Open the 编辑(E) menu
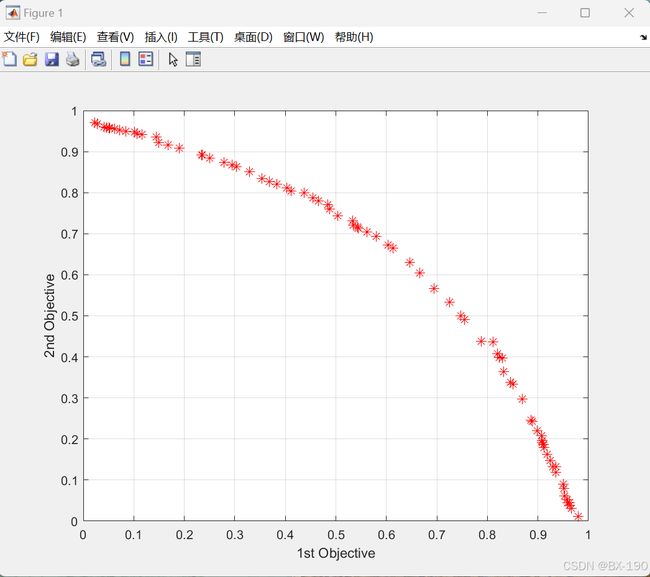Viewport: 650px width, 577px height. coord(68,37)
